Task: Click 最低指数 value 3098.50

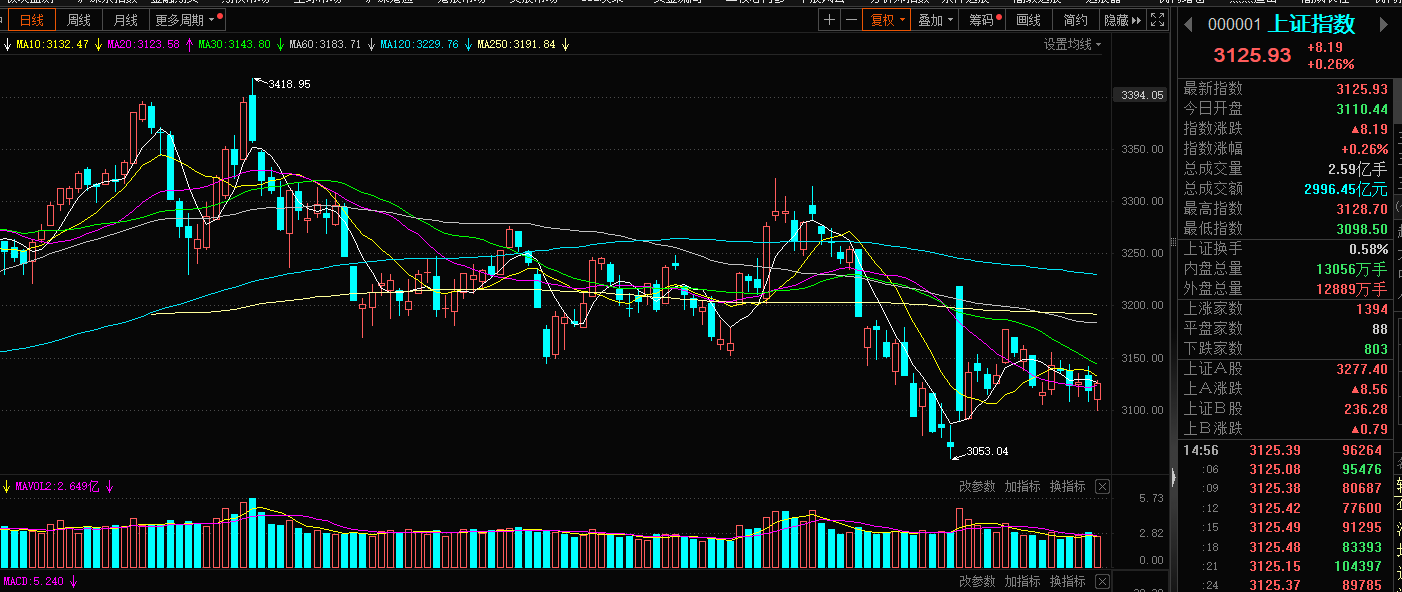Action: (x=1362, y=229)
